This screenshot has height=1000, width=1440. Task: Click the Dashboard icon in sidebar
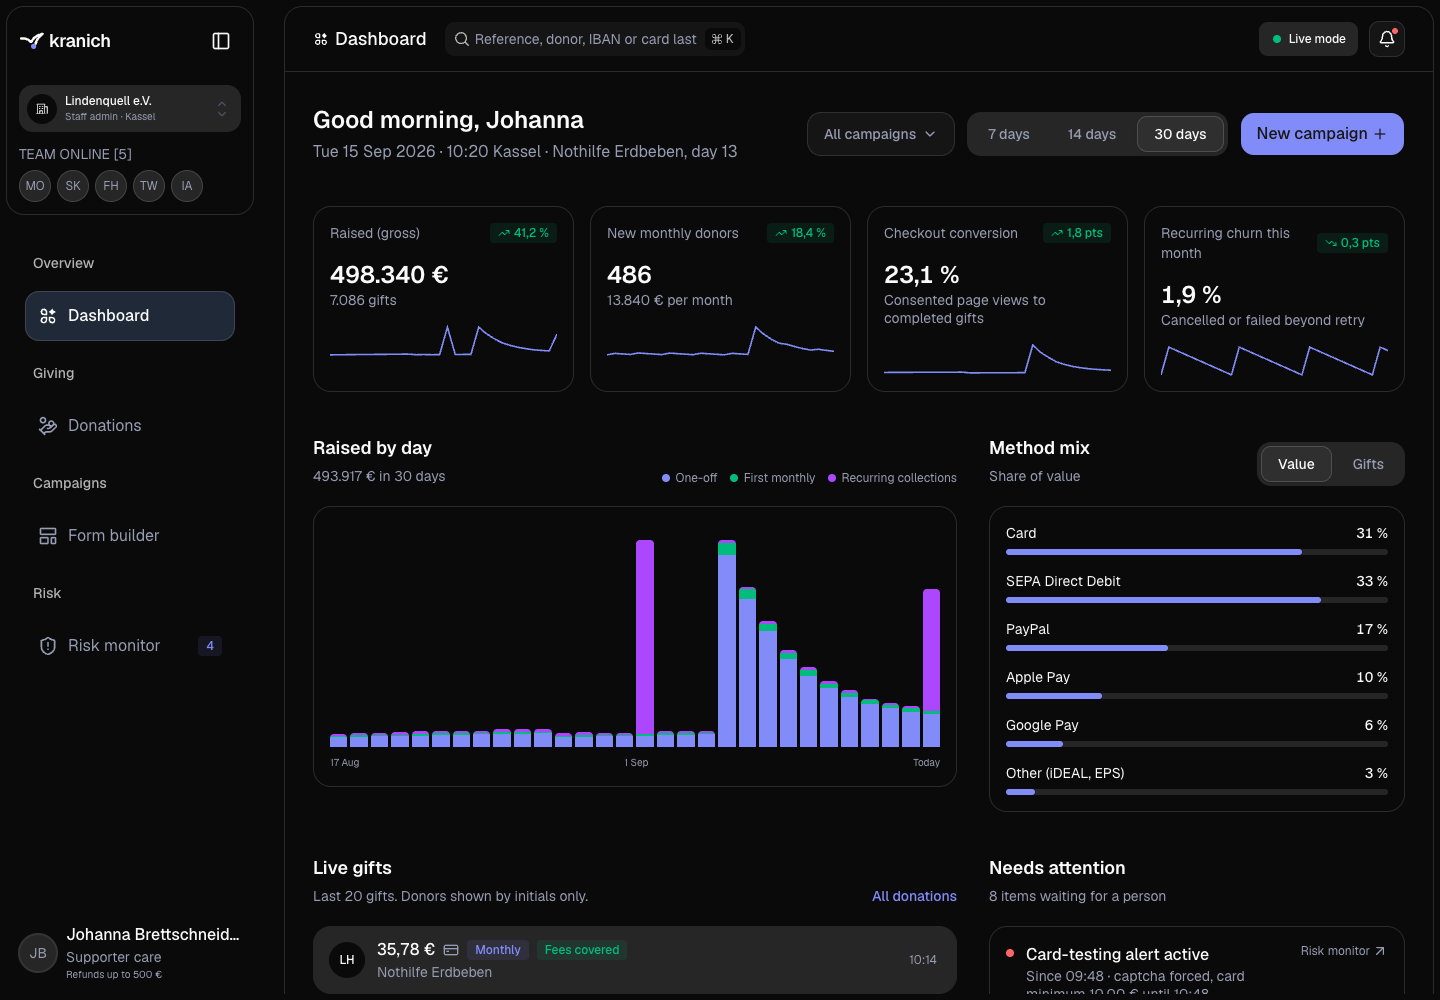click(x=48, y=316)
